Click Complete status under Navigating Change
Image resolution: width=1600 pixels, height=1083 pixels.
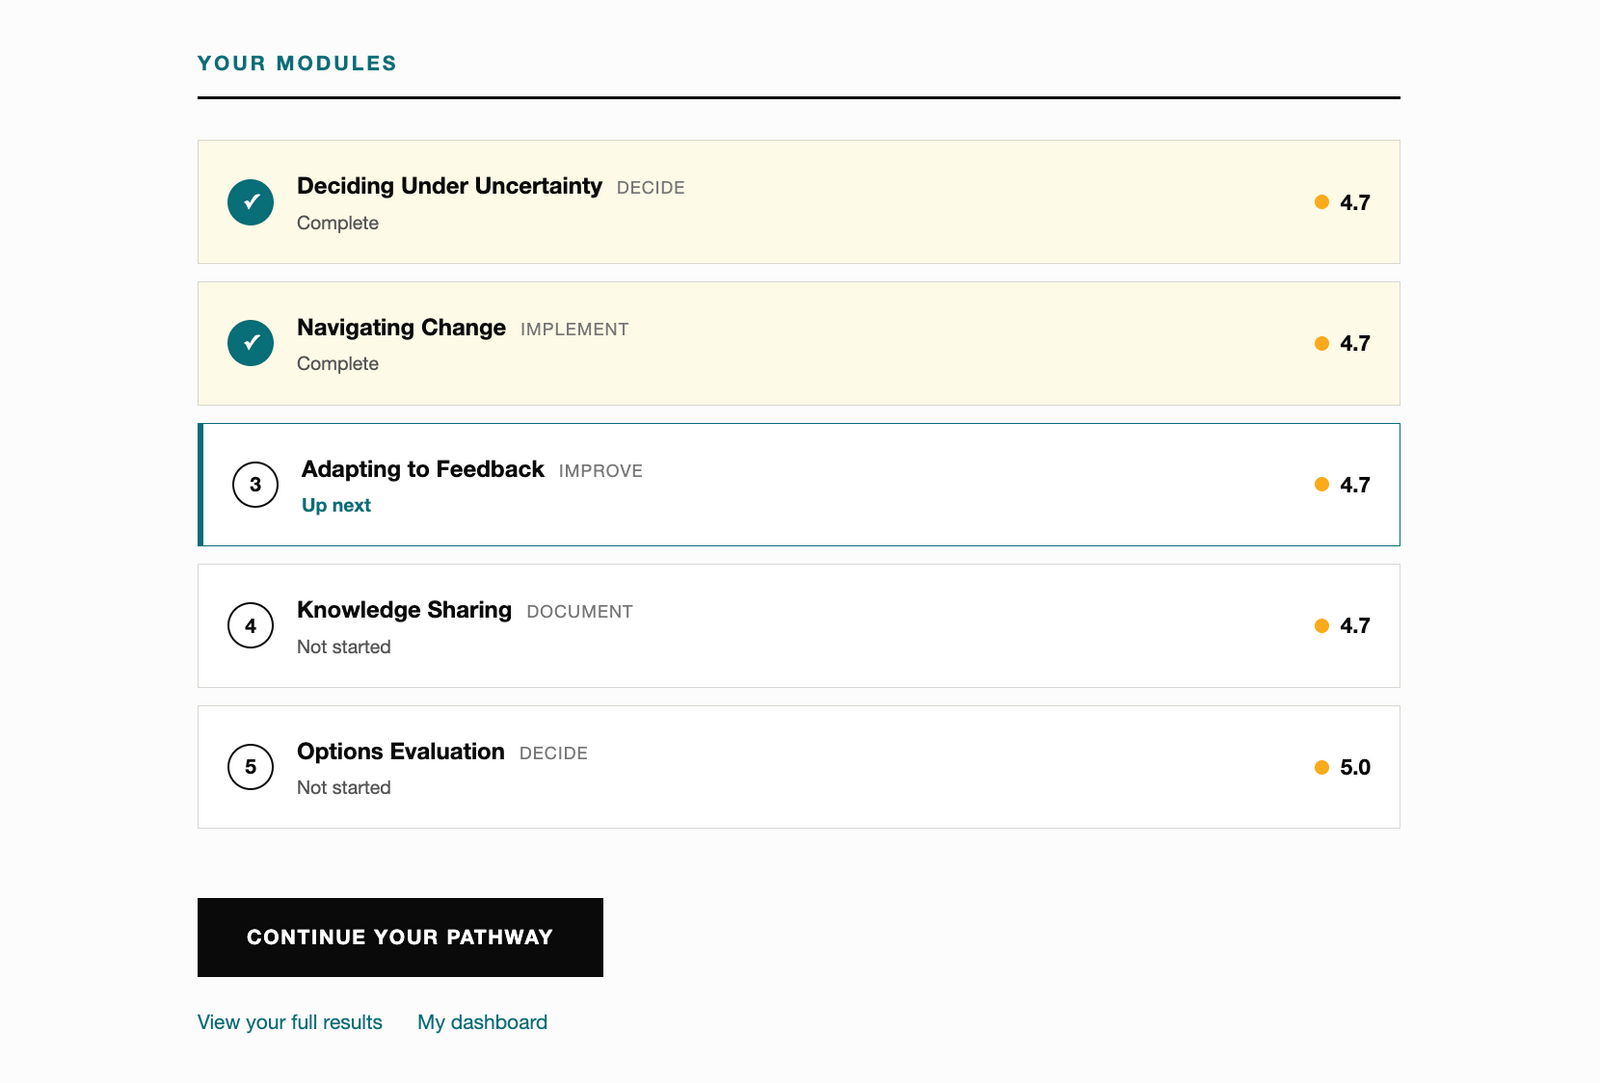338,364
